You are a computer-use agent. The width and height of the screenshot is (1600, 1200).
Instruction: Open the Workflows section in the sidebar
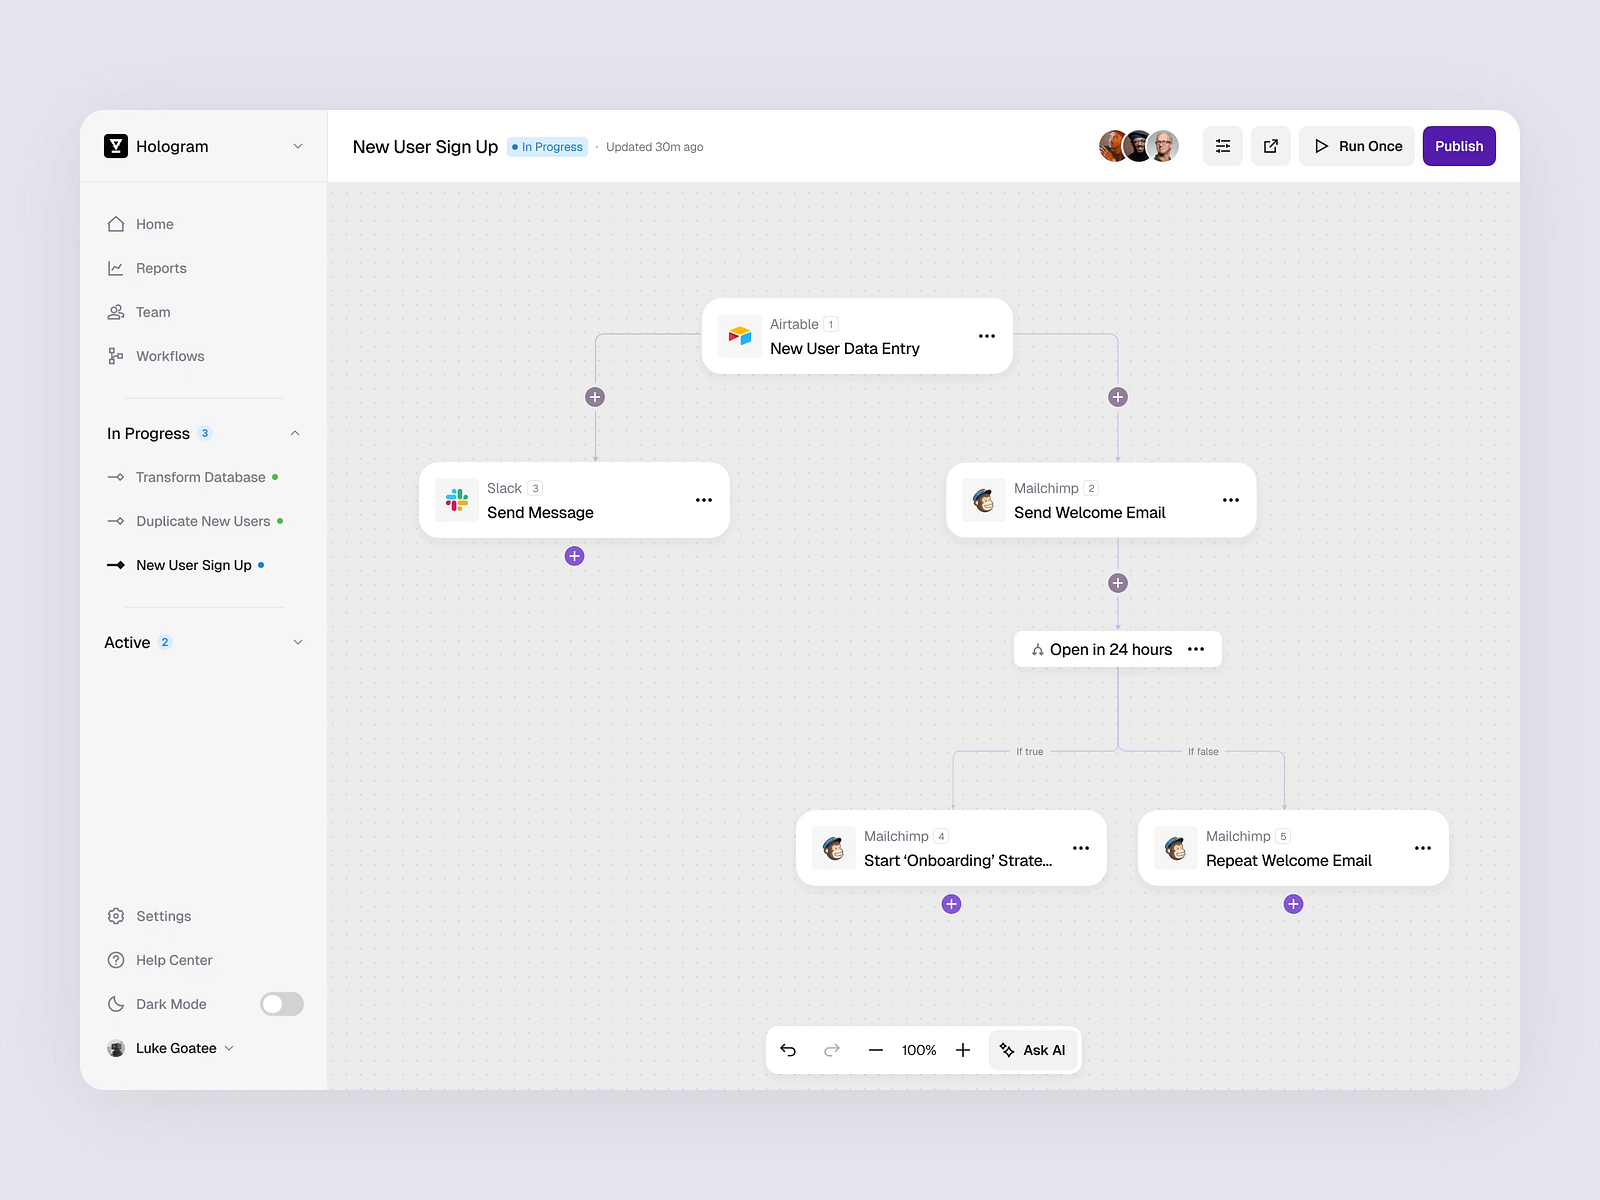169,356
